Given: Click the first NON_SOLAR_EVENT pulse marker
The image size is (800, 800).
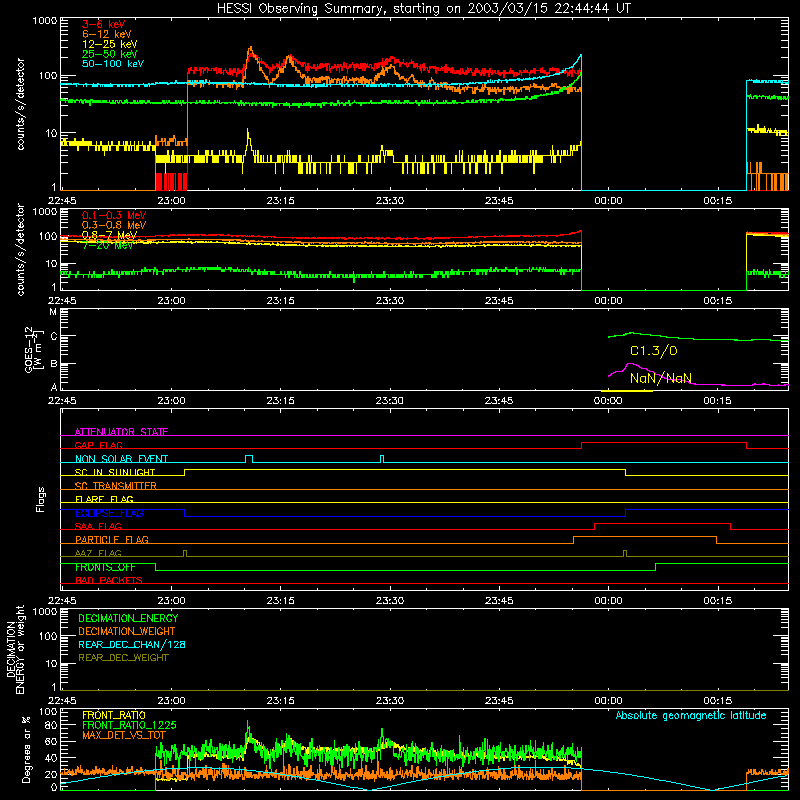Looking at the screenshot, I should tap(249, 458).
